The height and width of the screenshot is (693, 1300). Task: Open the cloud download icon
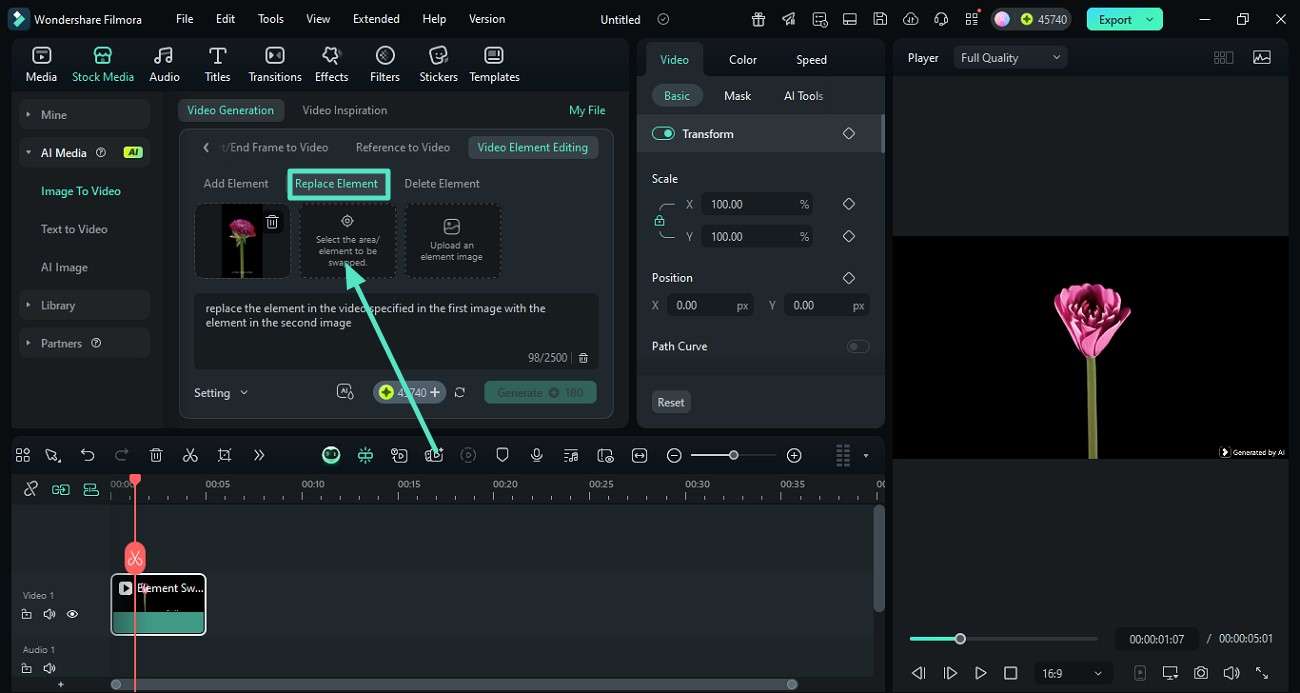(x=910, y=19)
